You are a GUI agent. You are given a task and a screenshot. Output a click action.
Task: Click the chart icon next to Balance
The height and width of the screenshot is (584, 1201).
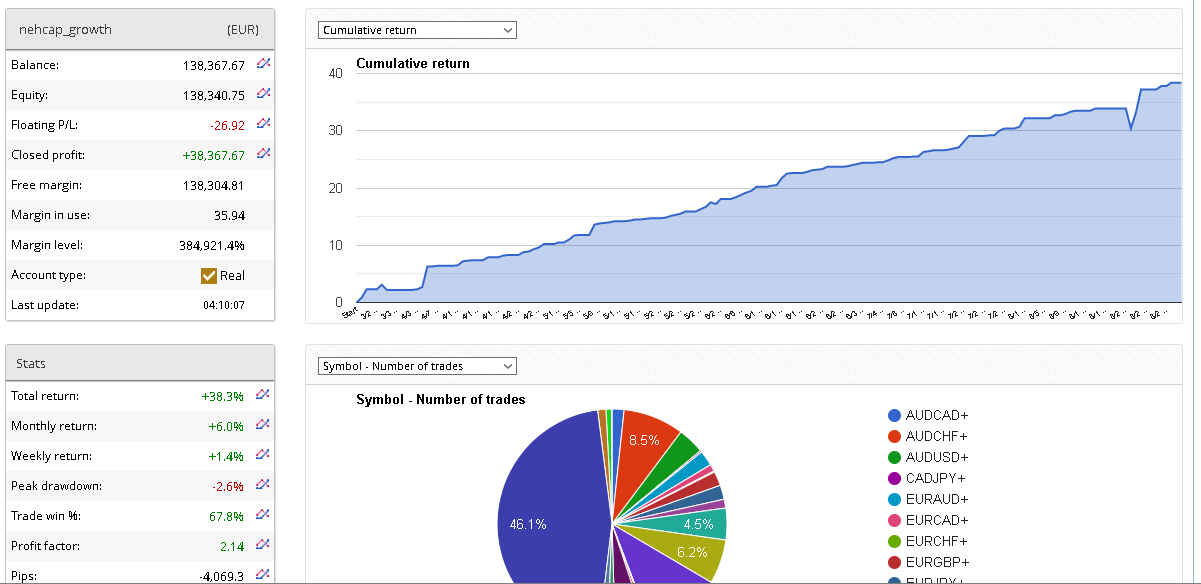click(263, 64)
